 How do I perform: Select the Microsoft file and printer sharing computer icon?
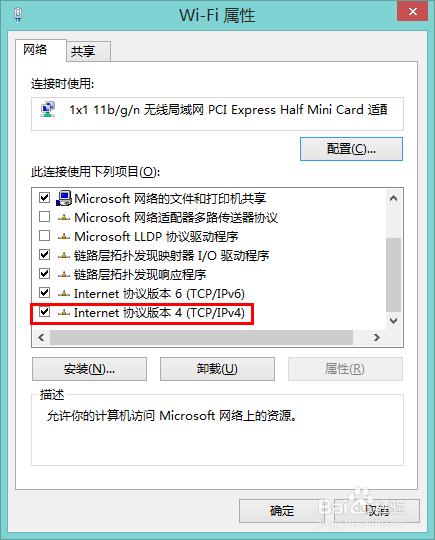[64, 198]
